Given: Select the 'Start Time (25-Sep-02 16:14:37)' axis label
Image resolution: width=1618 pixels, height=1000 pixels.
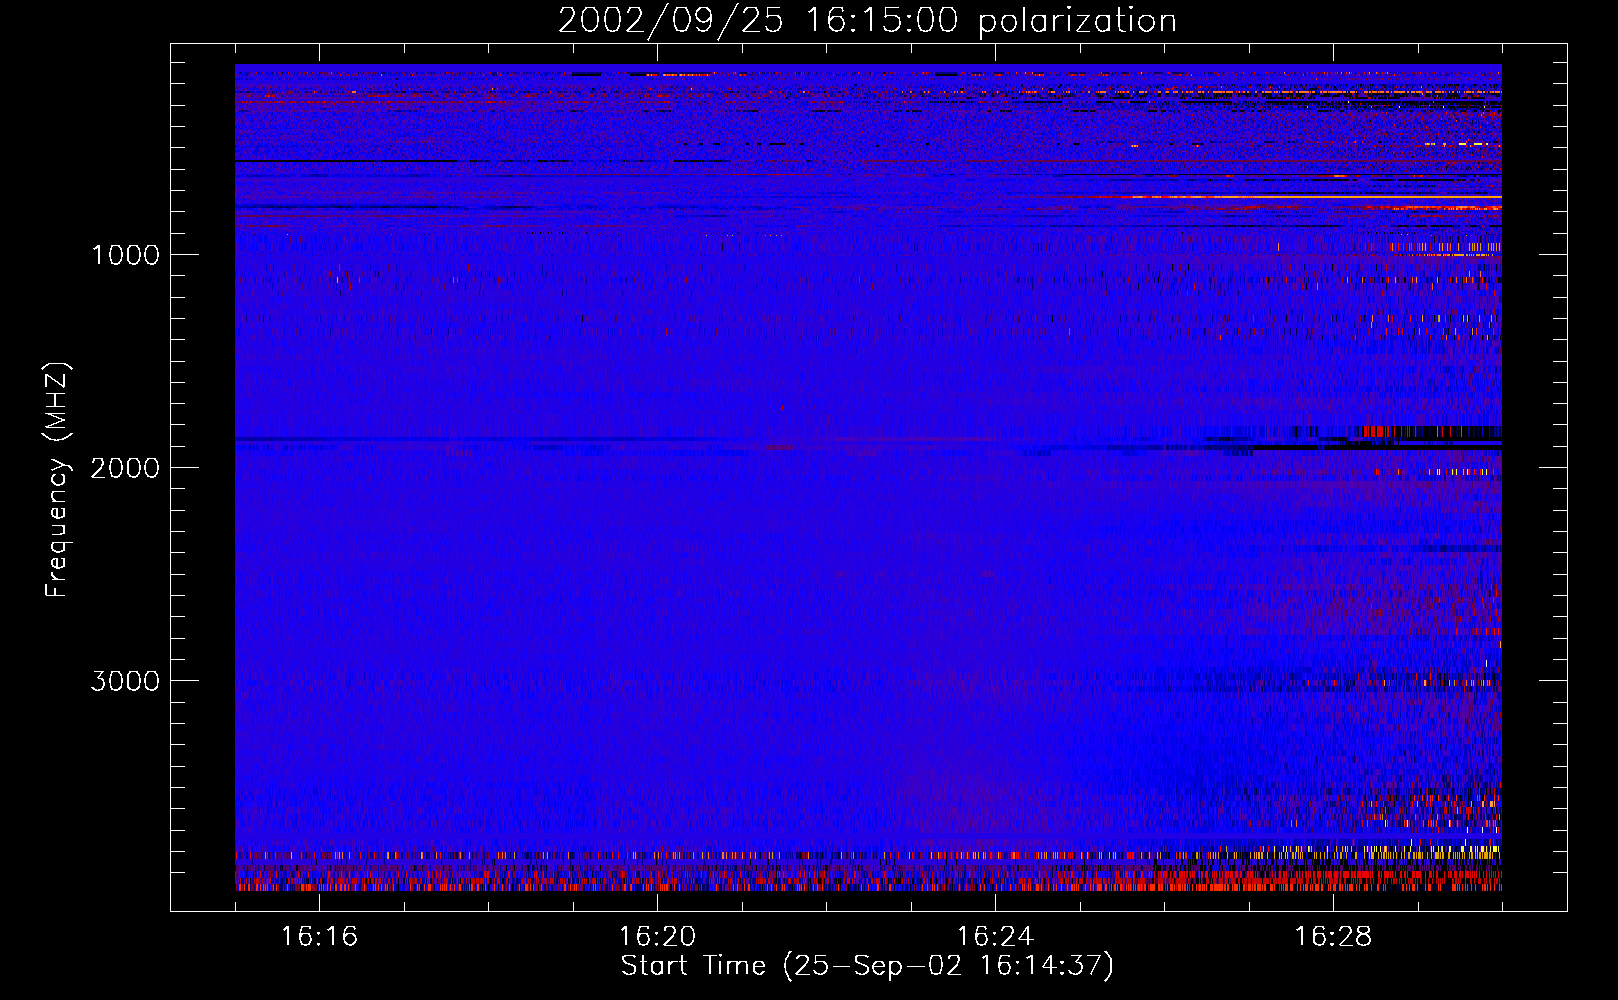Looking at the screenshot, I should (867, 966).
